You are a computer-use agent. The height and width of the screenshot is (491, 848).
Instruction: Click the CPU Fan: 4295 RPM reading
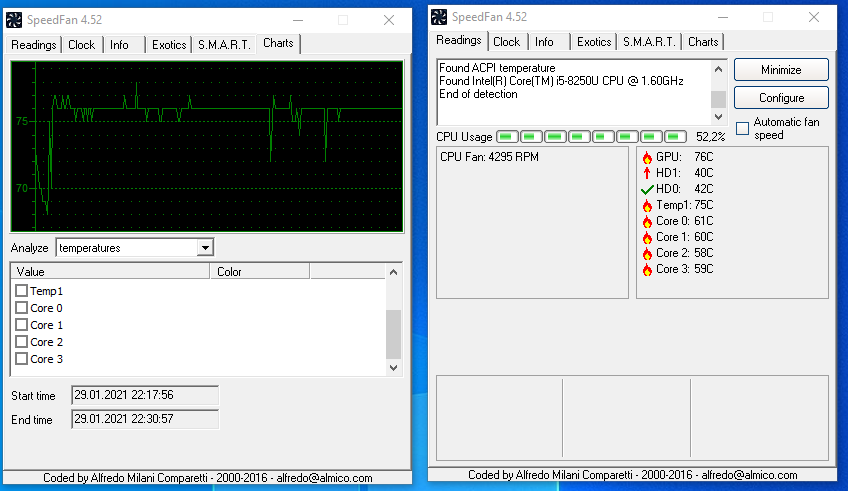[x=489, y=157]
